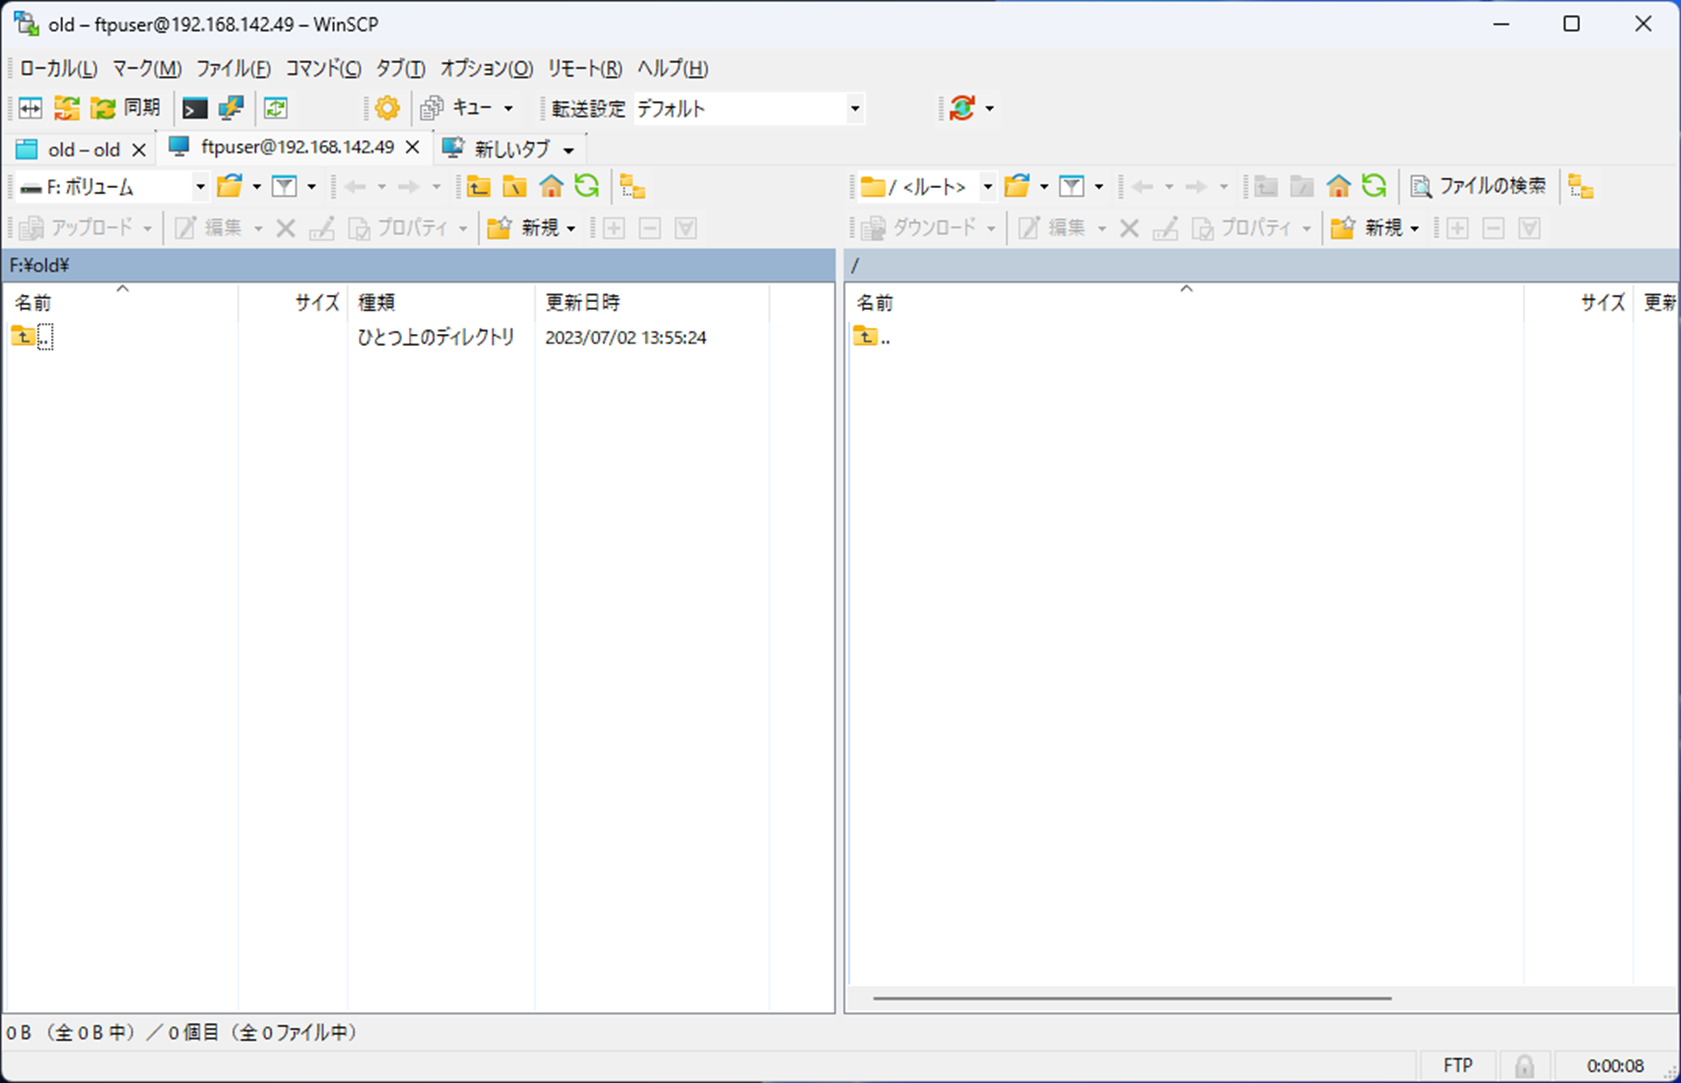Click local 新規 new button
Image resolution: width=1681 pixels, height=1083 pixels.
point(523,228)
